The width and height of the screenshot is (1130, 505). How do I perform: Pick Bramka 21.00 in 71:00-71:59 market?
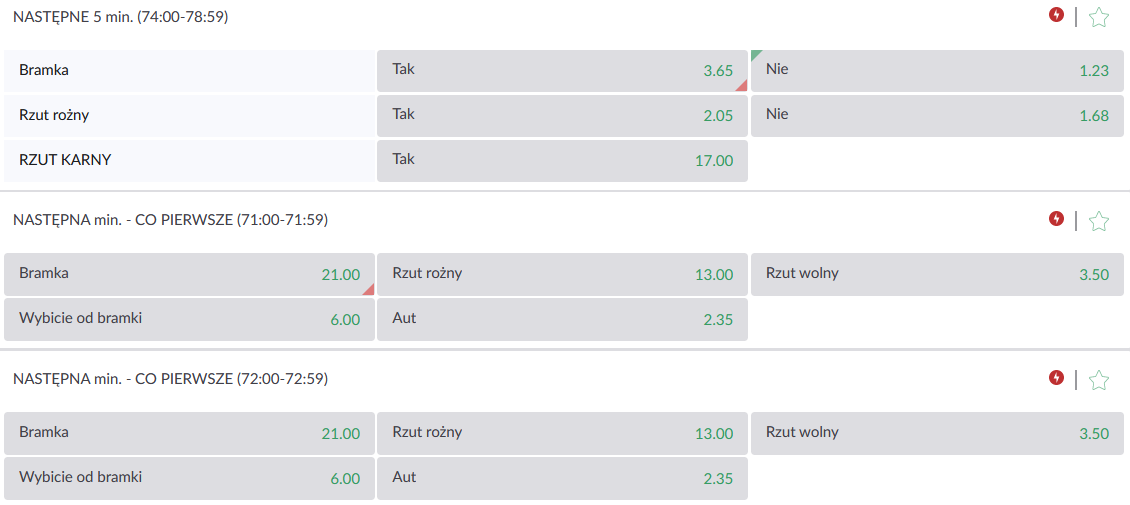(x=189, y=274)
